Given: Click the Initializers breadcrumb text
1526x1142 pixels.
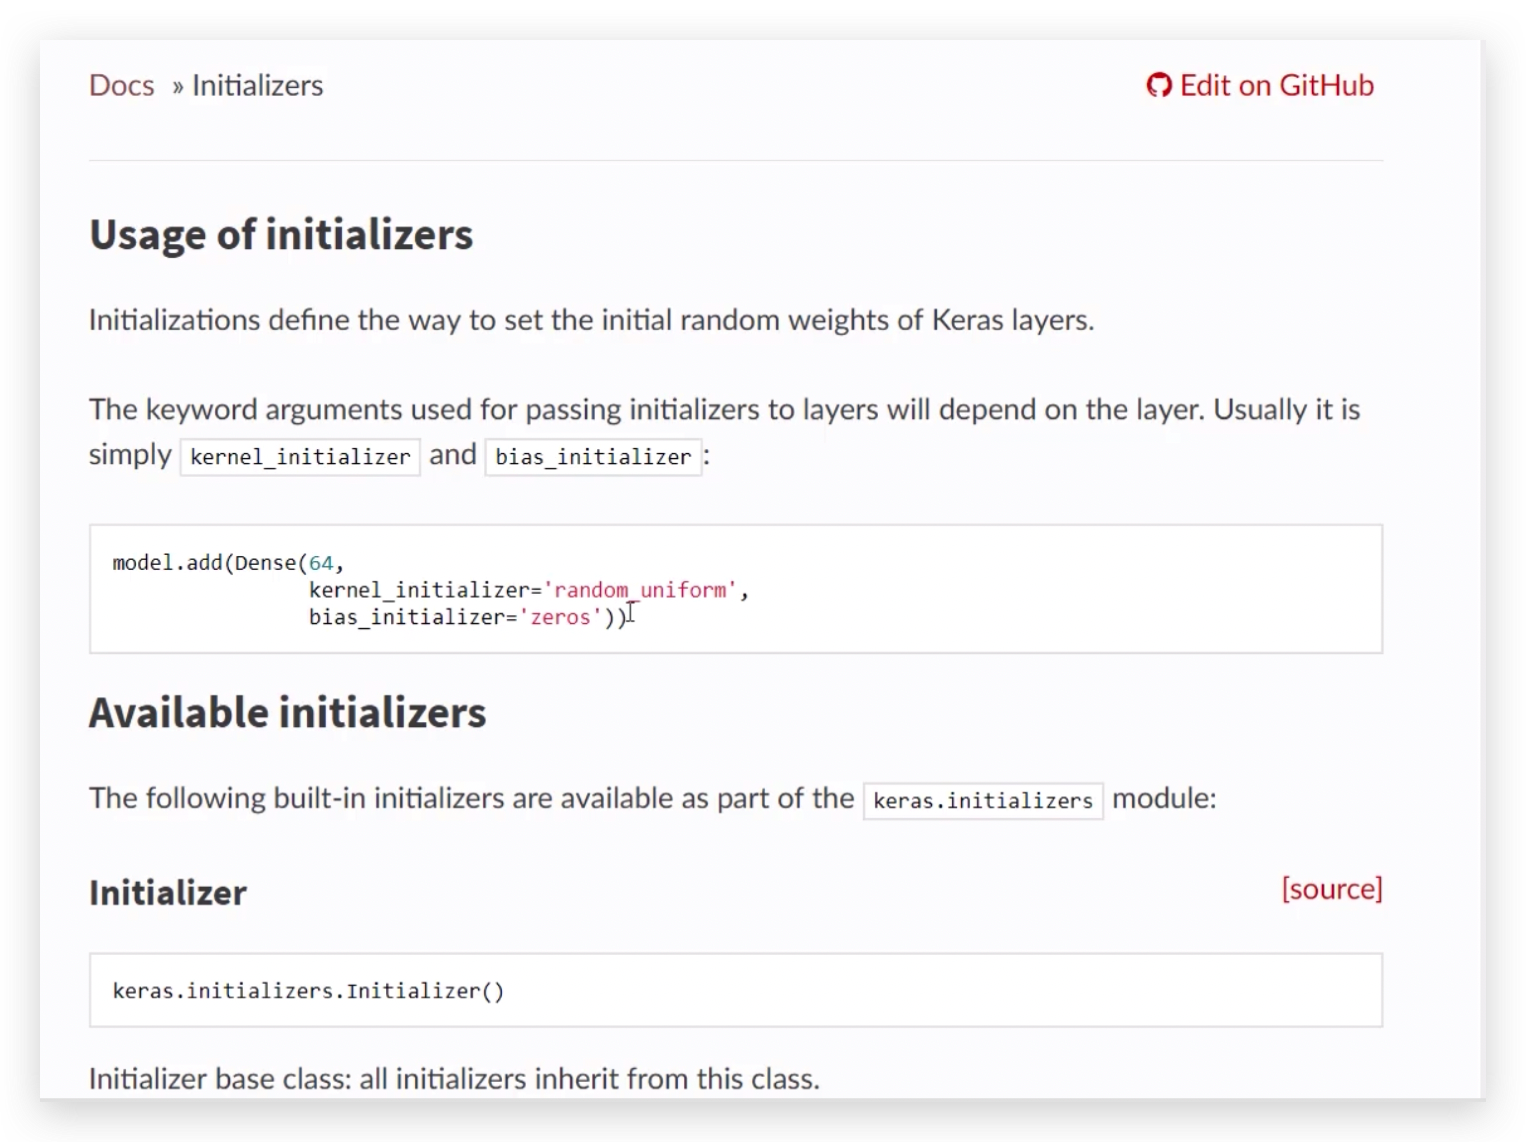Looking at the screenshot, I should [257, 85].
